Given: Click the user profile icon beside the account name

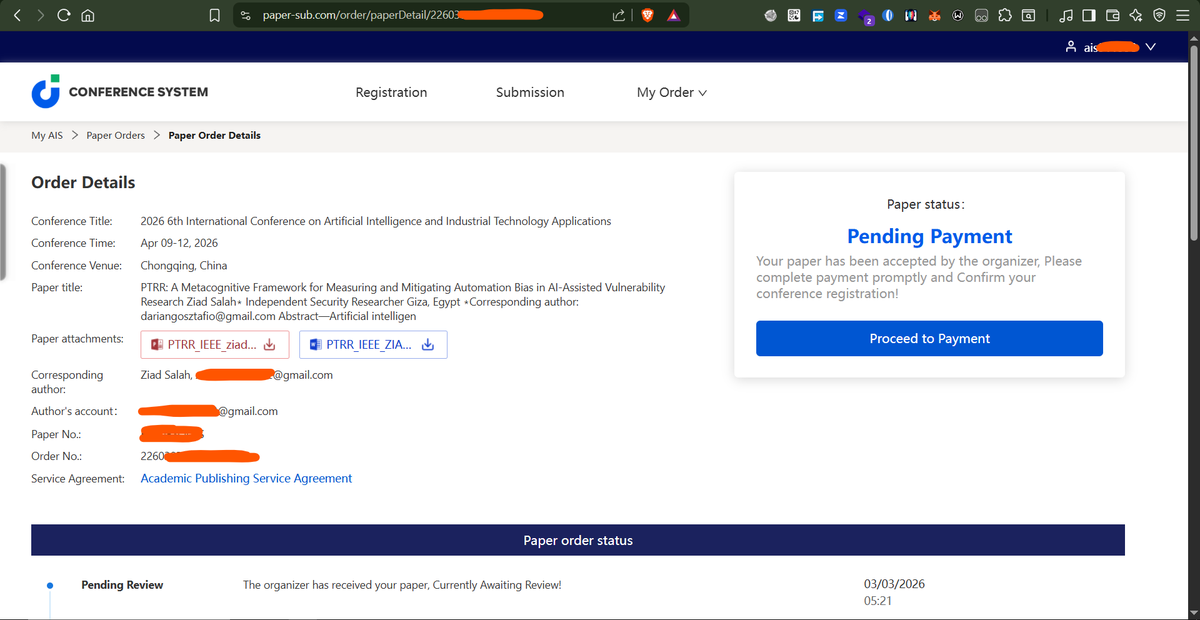Looking at the screenshot, I should point(1071,47).
